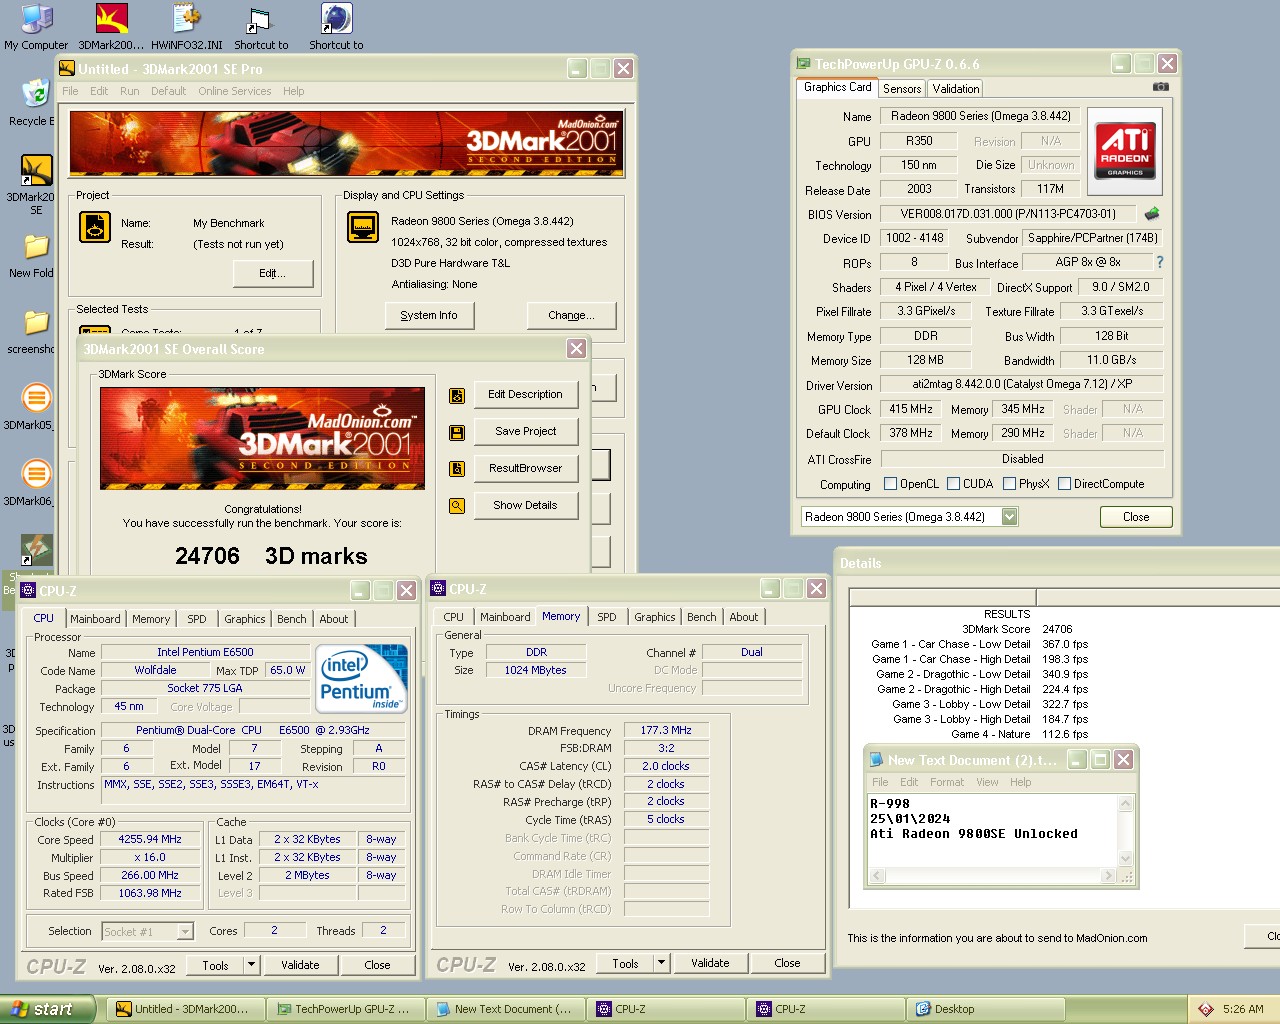Open Format menu in Notepad

click(x=946, y=782)
